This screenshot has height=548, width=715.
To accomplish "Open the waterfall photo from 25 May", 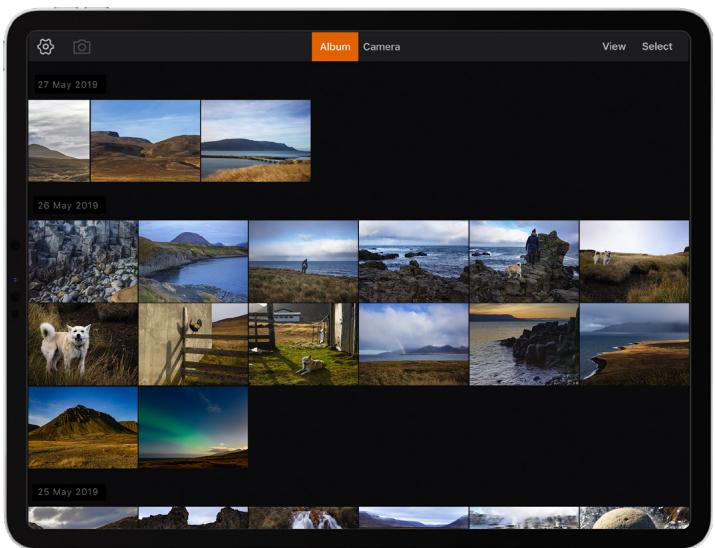I will pos(304,518).
